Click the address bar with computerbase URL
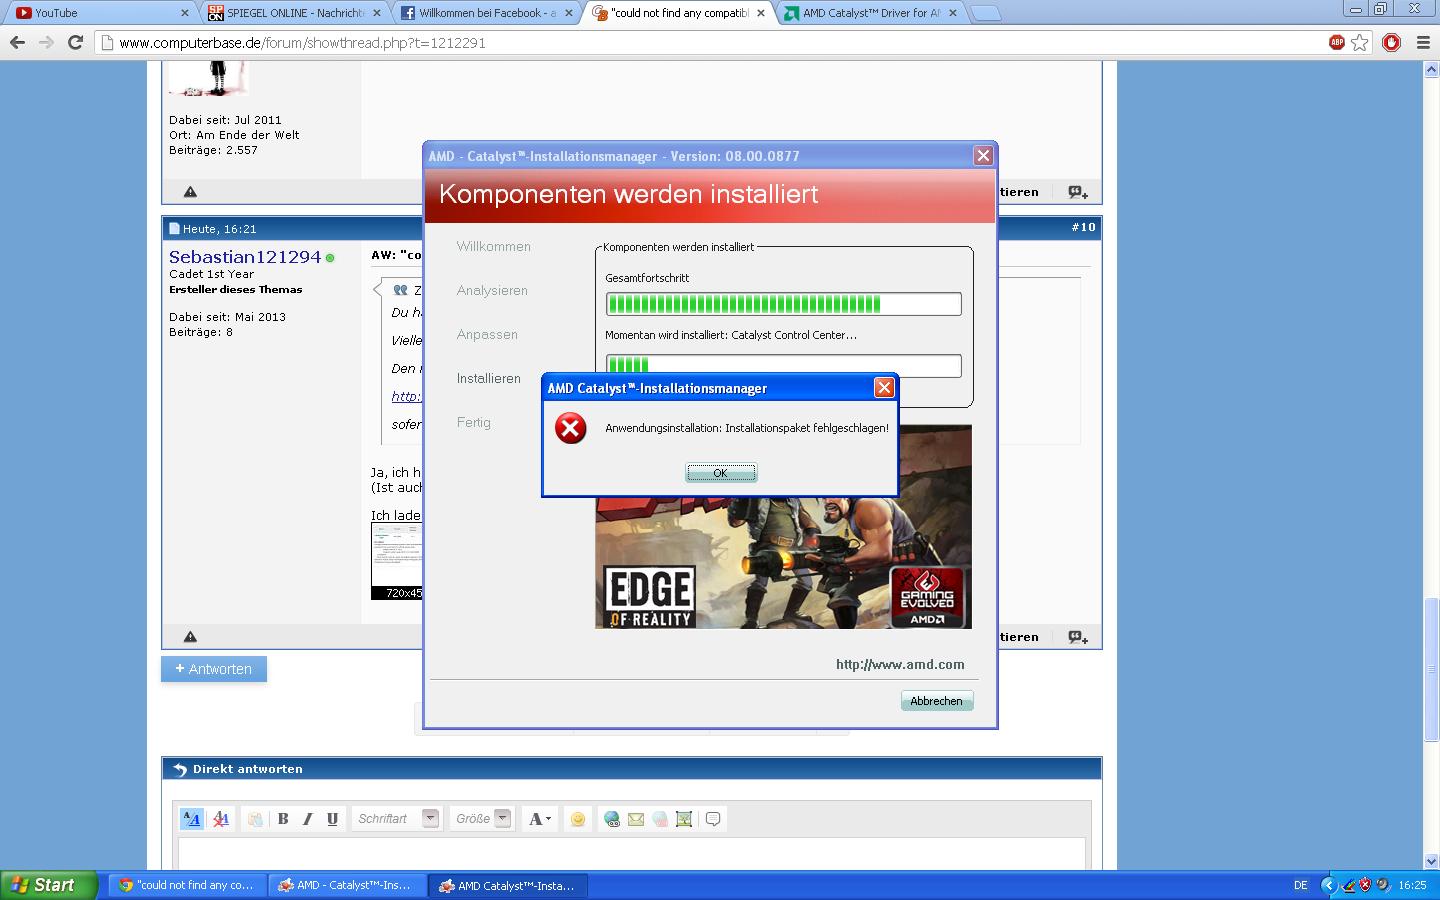1440x900 pixels. pos(710,43)
